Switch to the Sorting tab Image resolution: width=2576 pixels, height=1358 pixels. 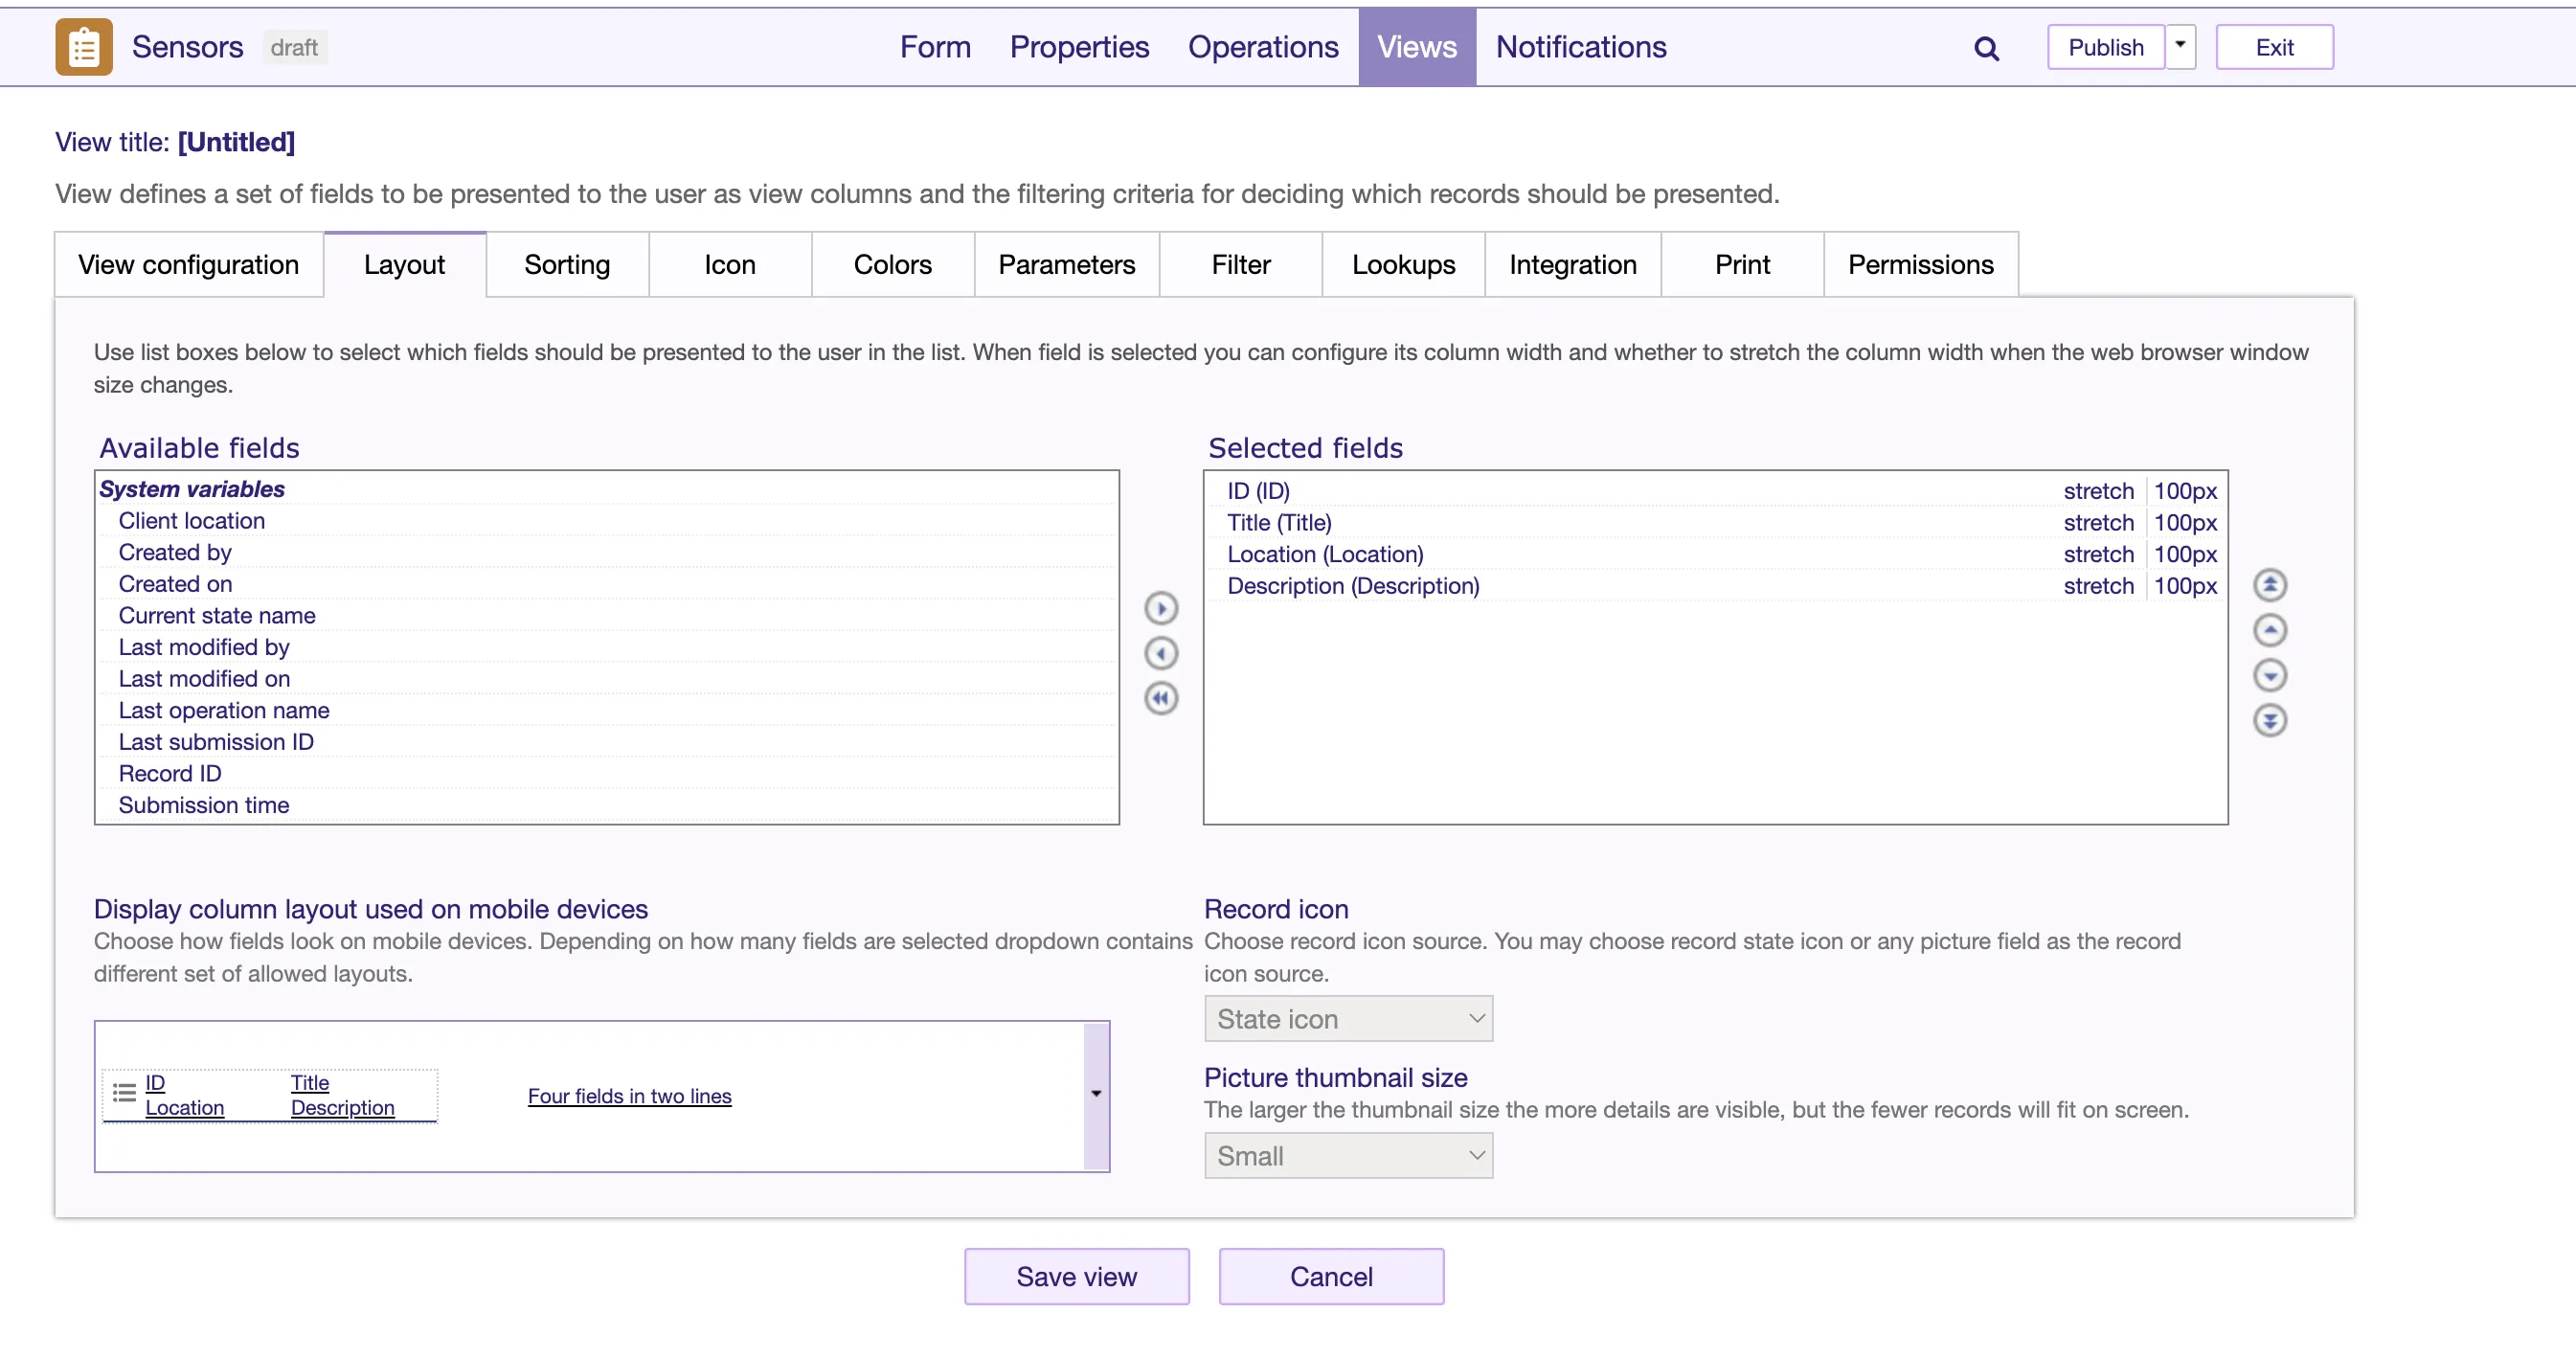pyautogui.click(x=567, y=265)
